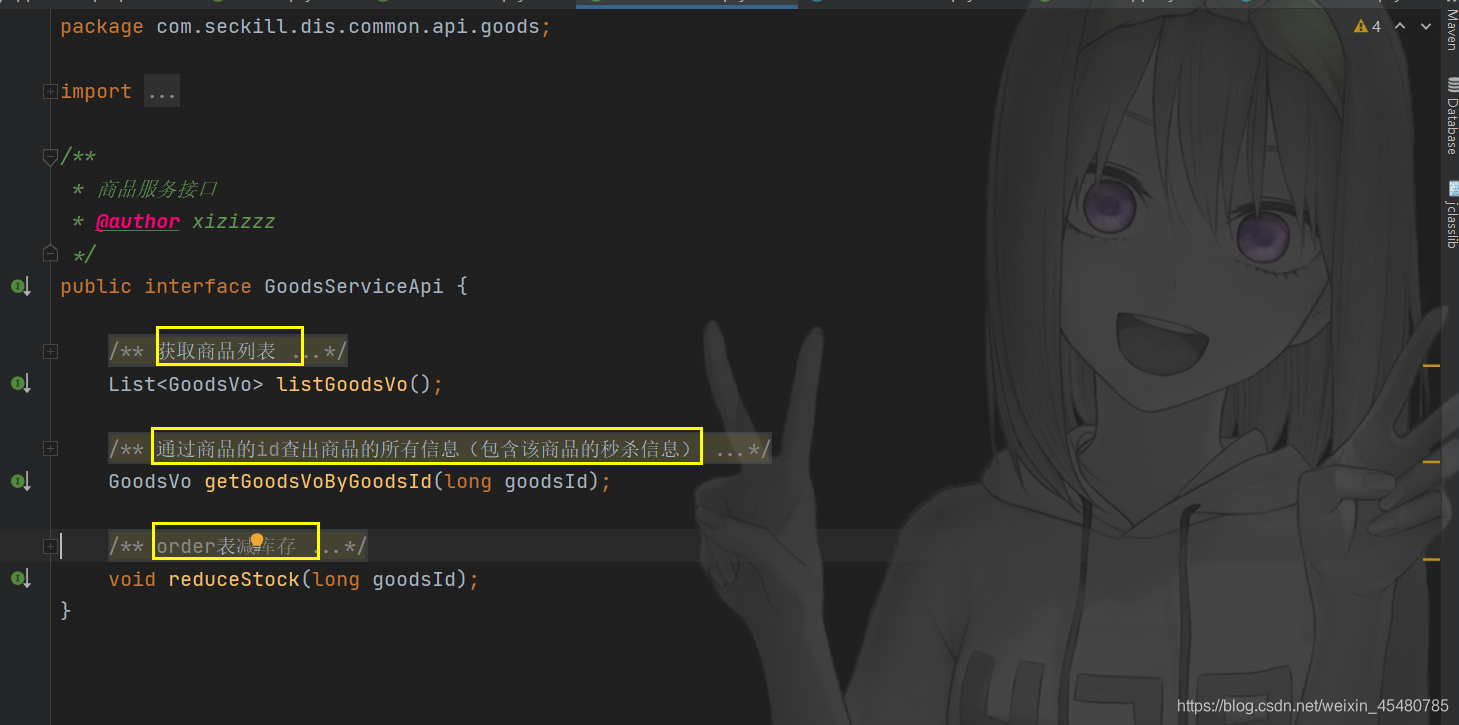Click the 商品服务接口 comment text

pos(157,190)
